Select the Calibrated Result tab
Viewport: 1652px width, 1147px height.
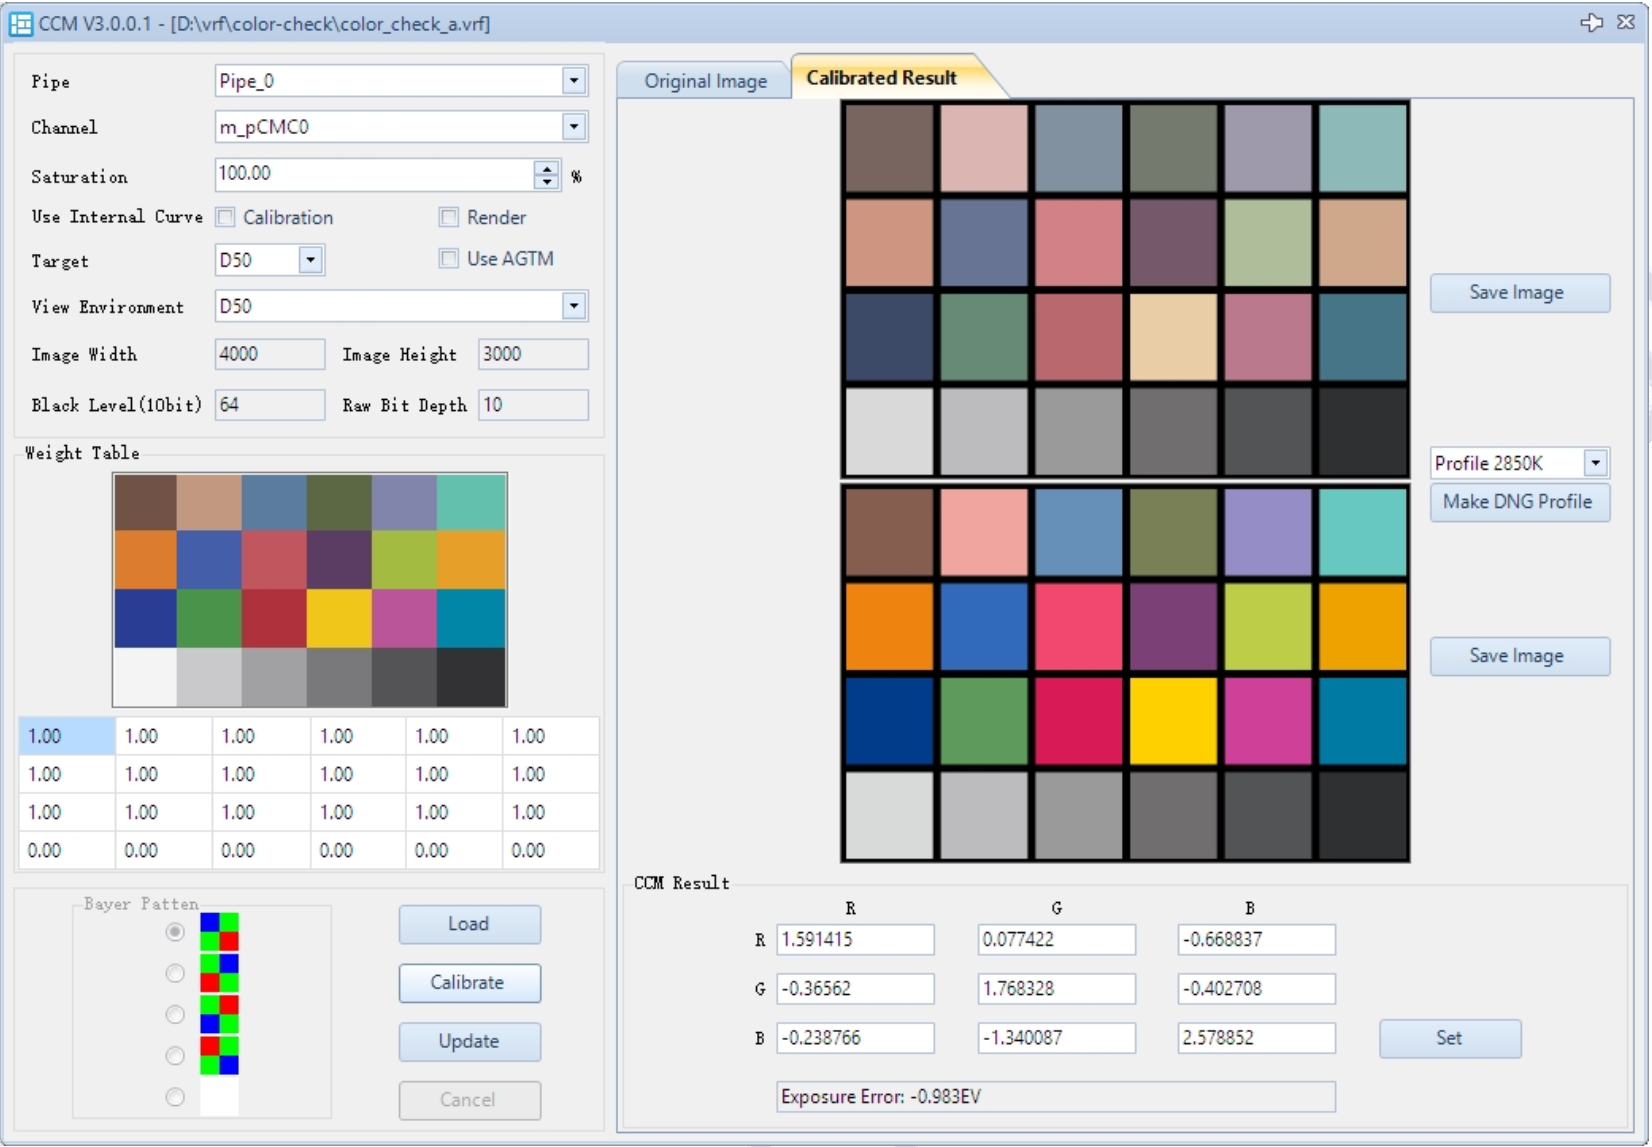[881, 78]
